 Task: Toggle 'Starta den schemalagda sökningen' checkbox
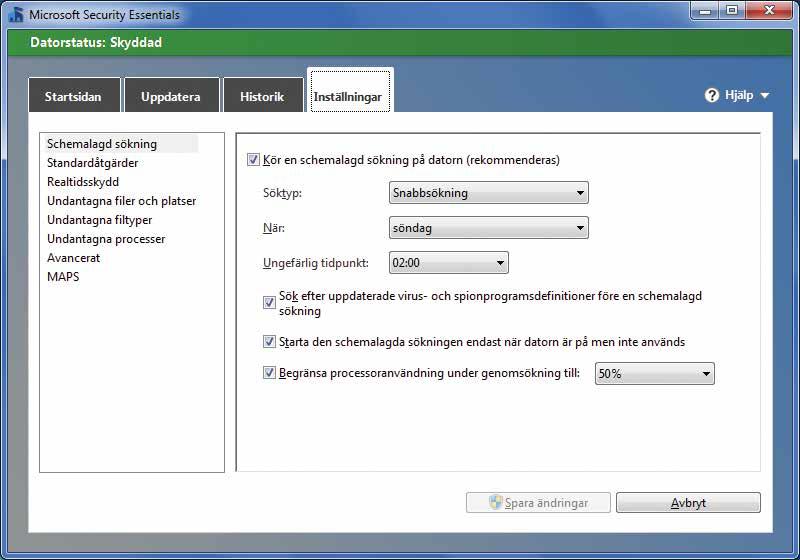tap(269, 342)
